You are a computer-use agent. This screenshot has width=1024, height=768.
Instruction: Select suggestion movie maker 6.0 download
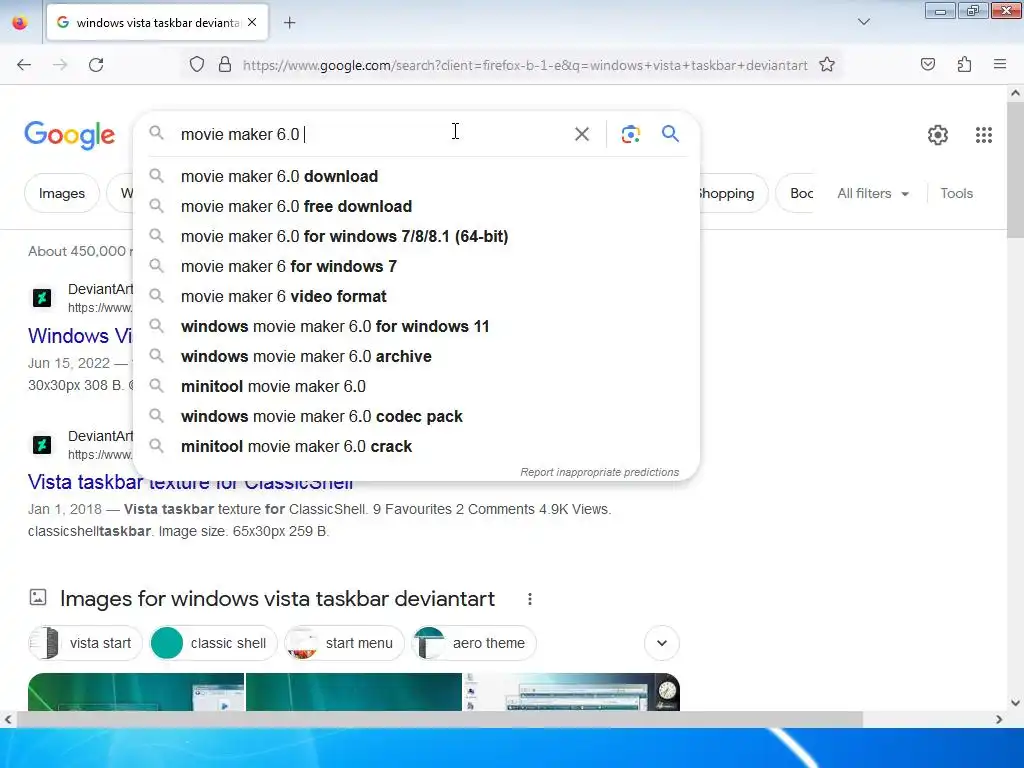[x=417, y=176]
